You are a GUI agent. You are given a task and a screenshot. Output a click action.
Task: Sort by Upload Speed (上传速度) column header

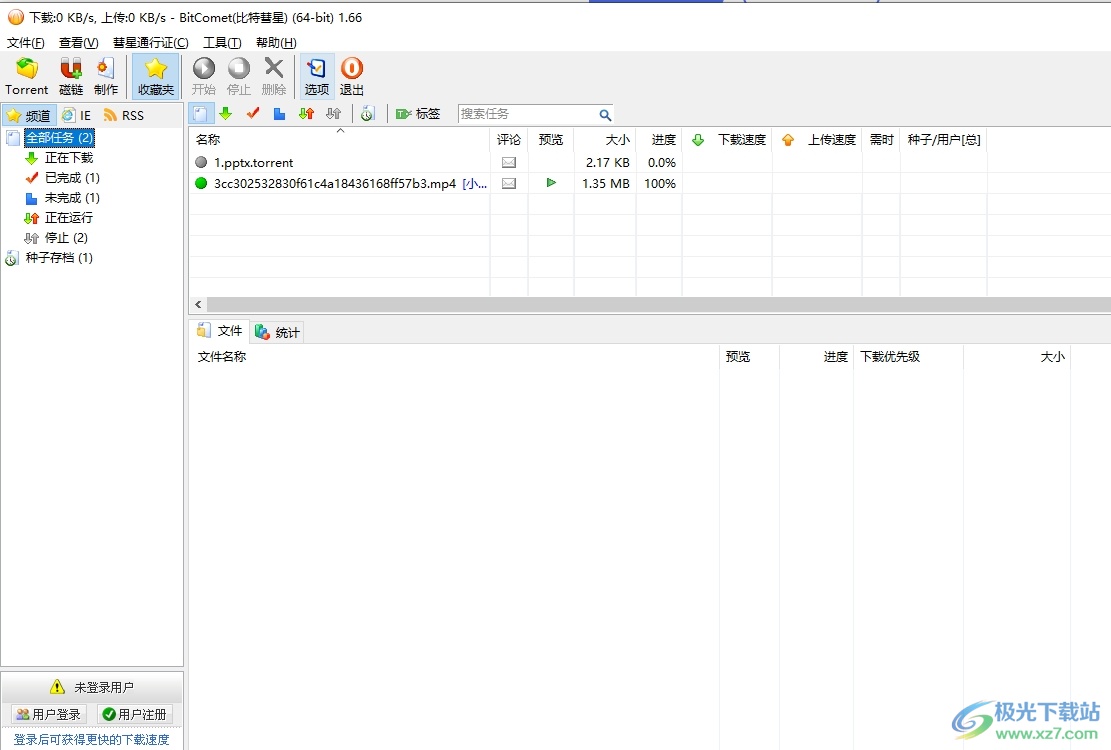coord(817,140)
